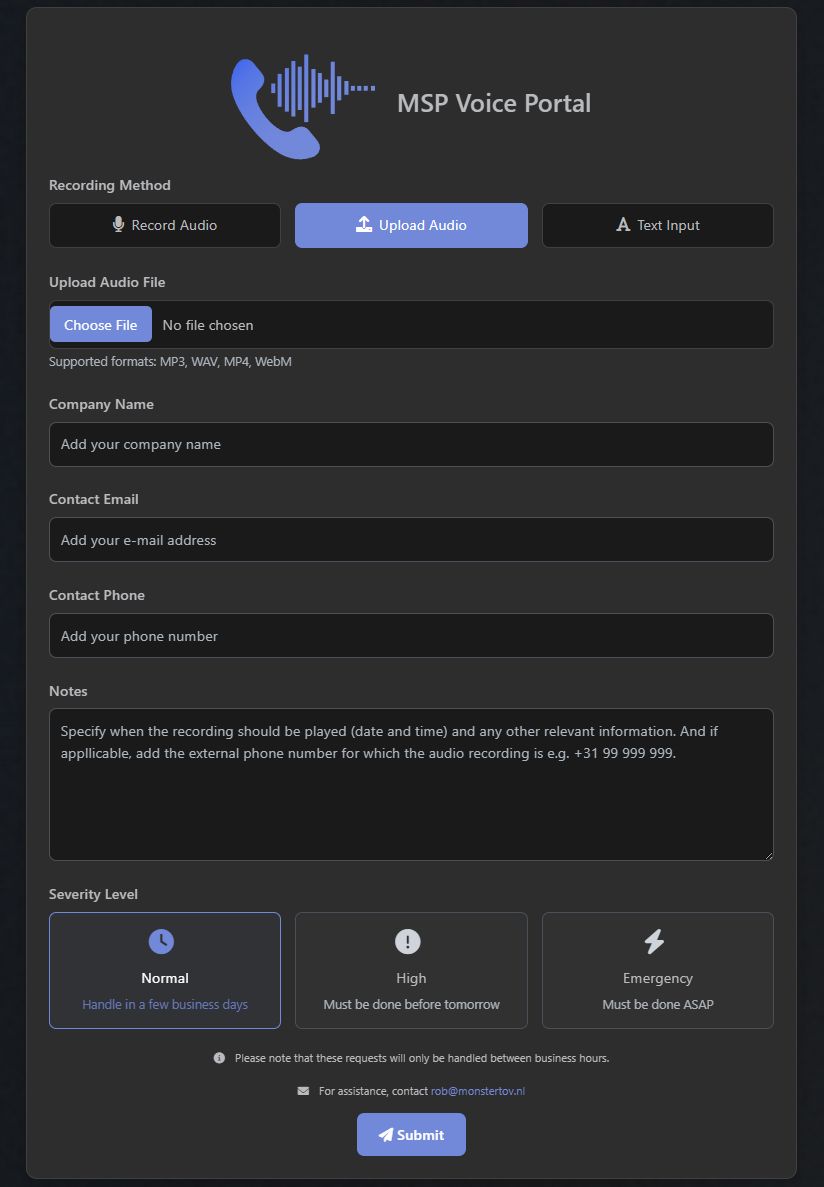Submit the voice portal request
The height and width of the screenshot is (1187, 824).
point(411,1134)
